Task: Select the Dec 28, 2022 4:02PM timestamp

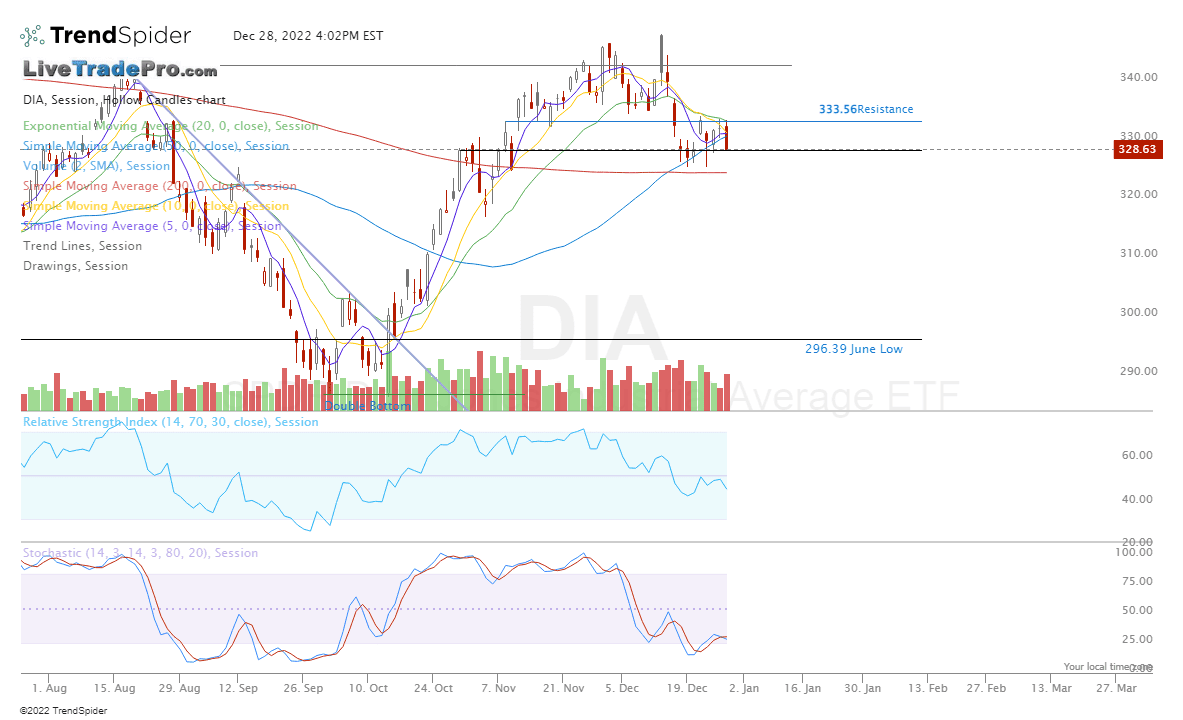Action: click(307, 35)
